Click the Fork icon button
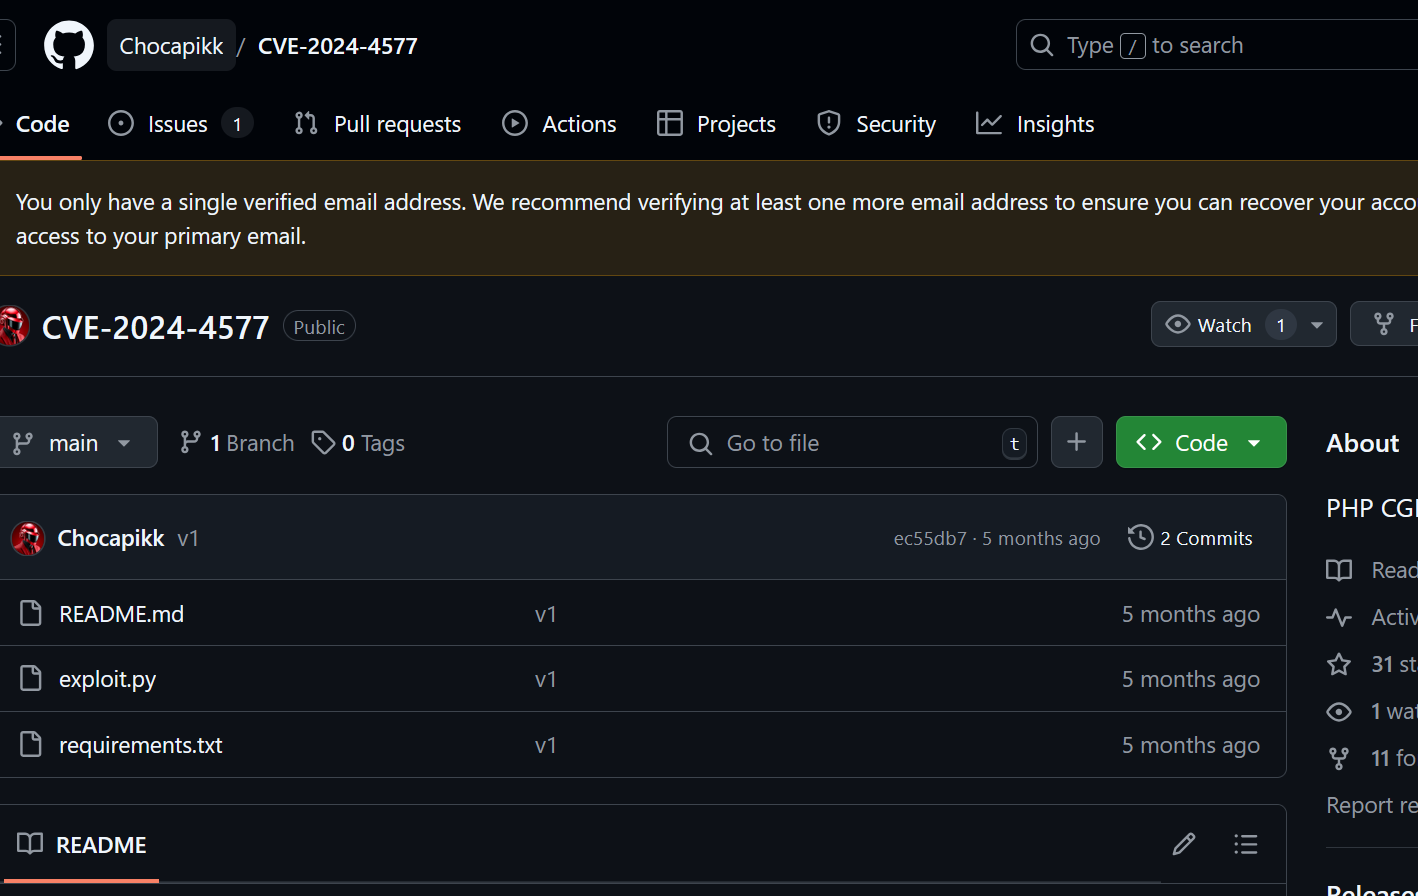Viewport: 1418px width, 896px height. click(x=1384, y=324)
